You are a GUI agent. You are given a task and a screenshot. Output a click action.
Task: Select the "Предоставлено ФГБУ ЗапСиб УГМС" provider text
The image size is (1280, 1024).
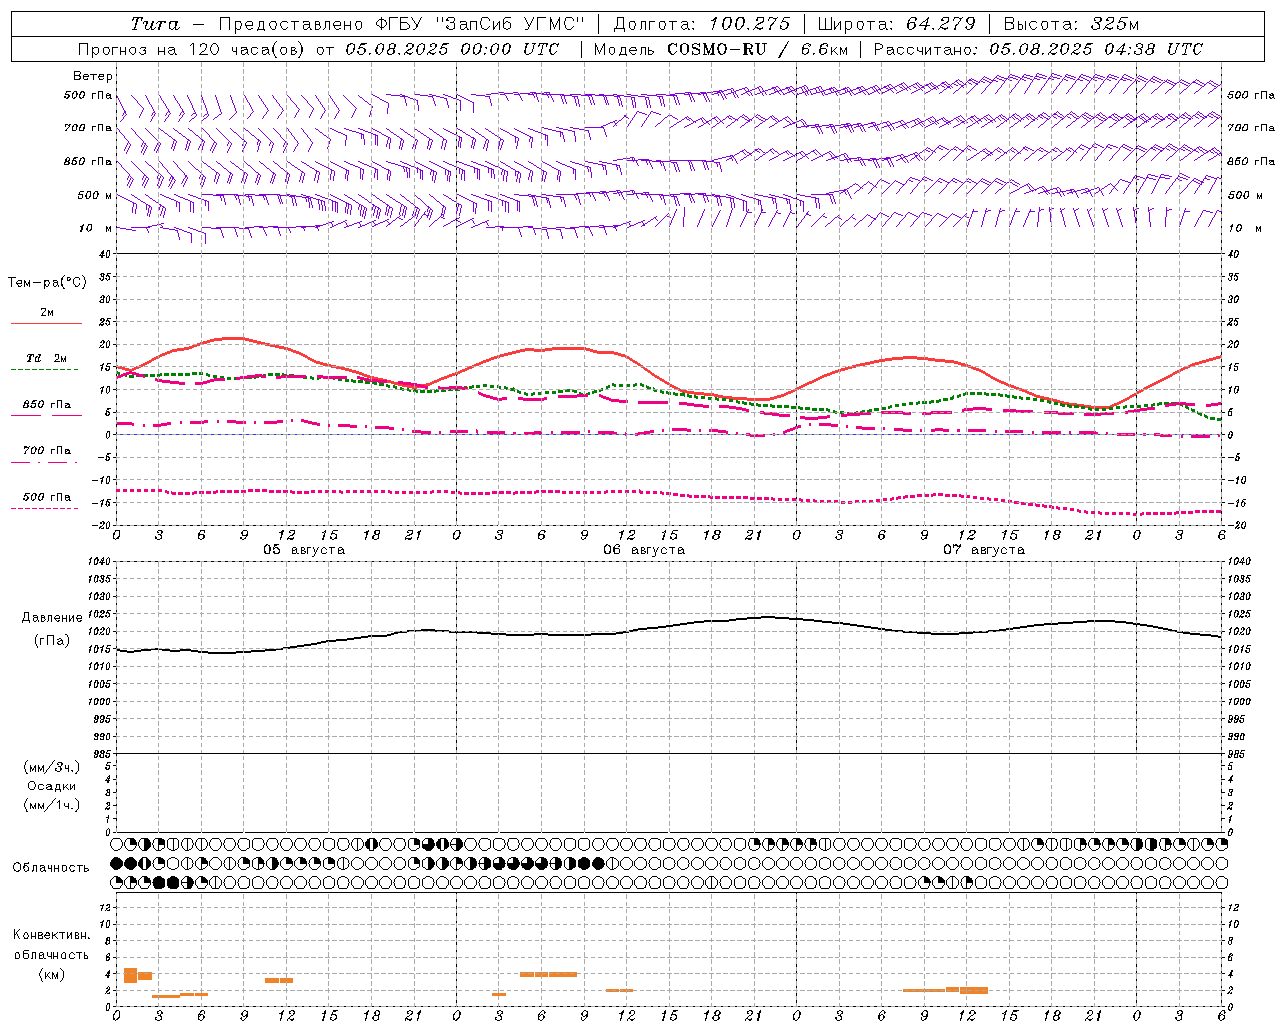click(400, 24)
